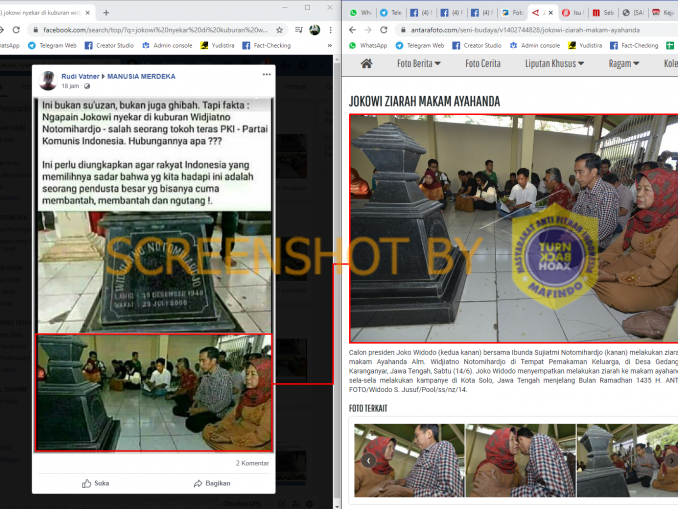Open Creator Studio bookmark in right browser
This screenshot has height=509, width=678.
click(x=477, y=45)
